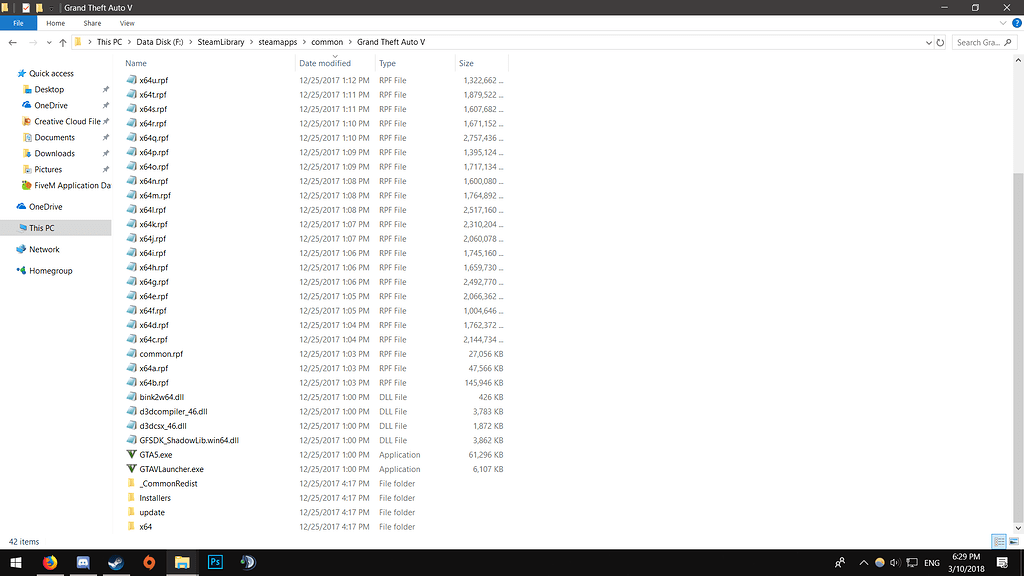Open the Quick Access Toolbar customize dropdown
1024x576 pixels.
(52, 8)
